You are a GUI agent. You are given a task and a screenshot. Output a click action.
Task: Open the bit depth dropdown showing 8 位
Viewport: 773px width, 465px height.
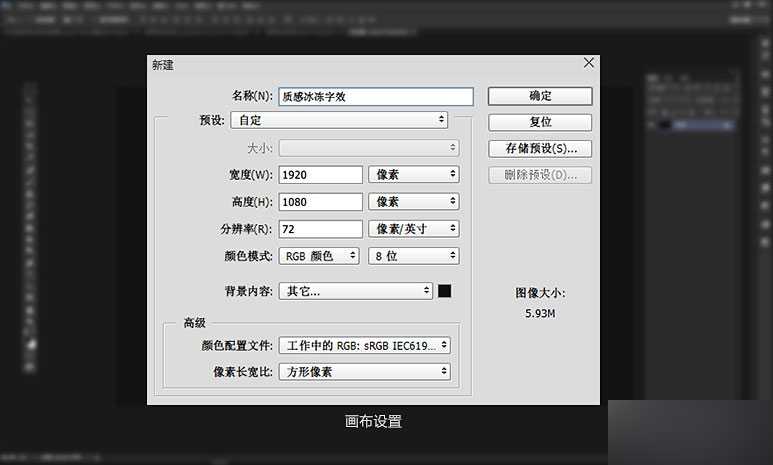click(414, 256)
